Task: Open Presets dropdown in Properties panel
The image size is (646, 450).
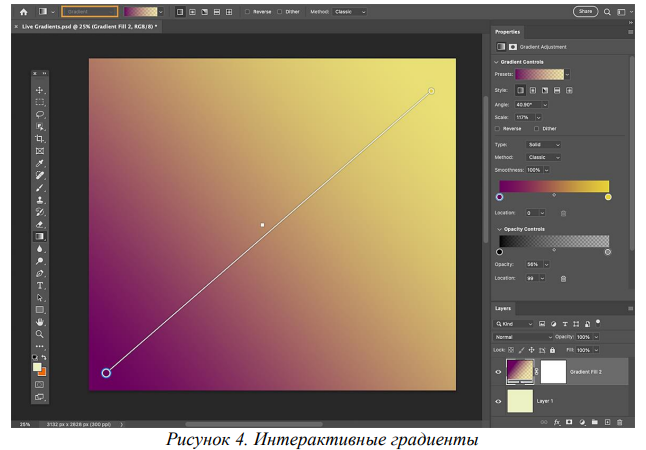Action: (x=567, y=75)
